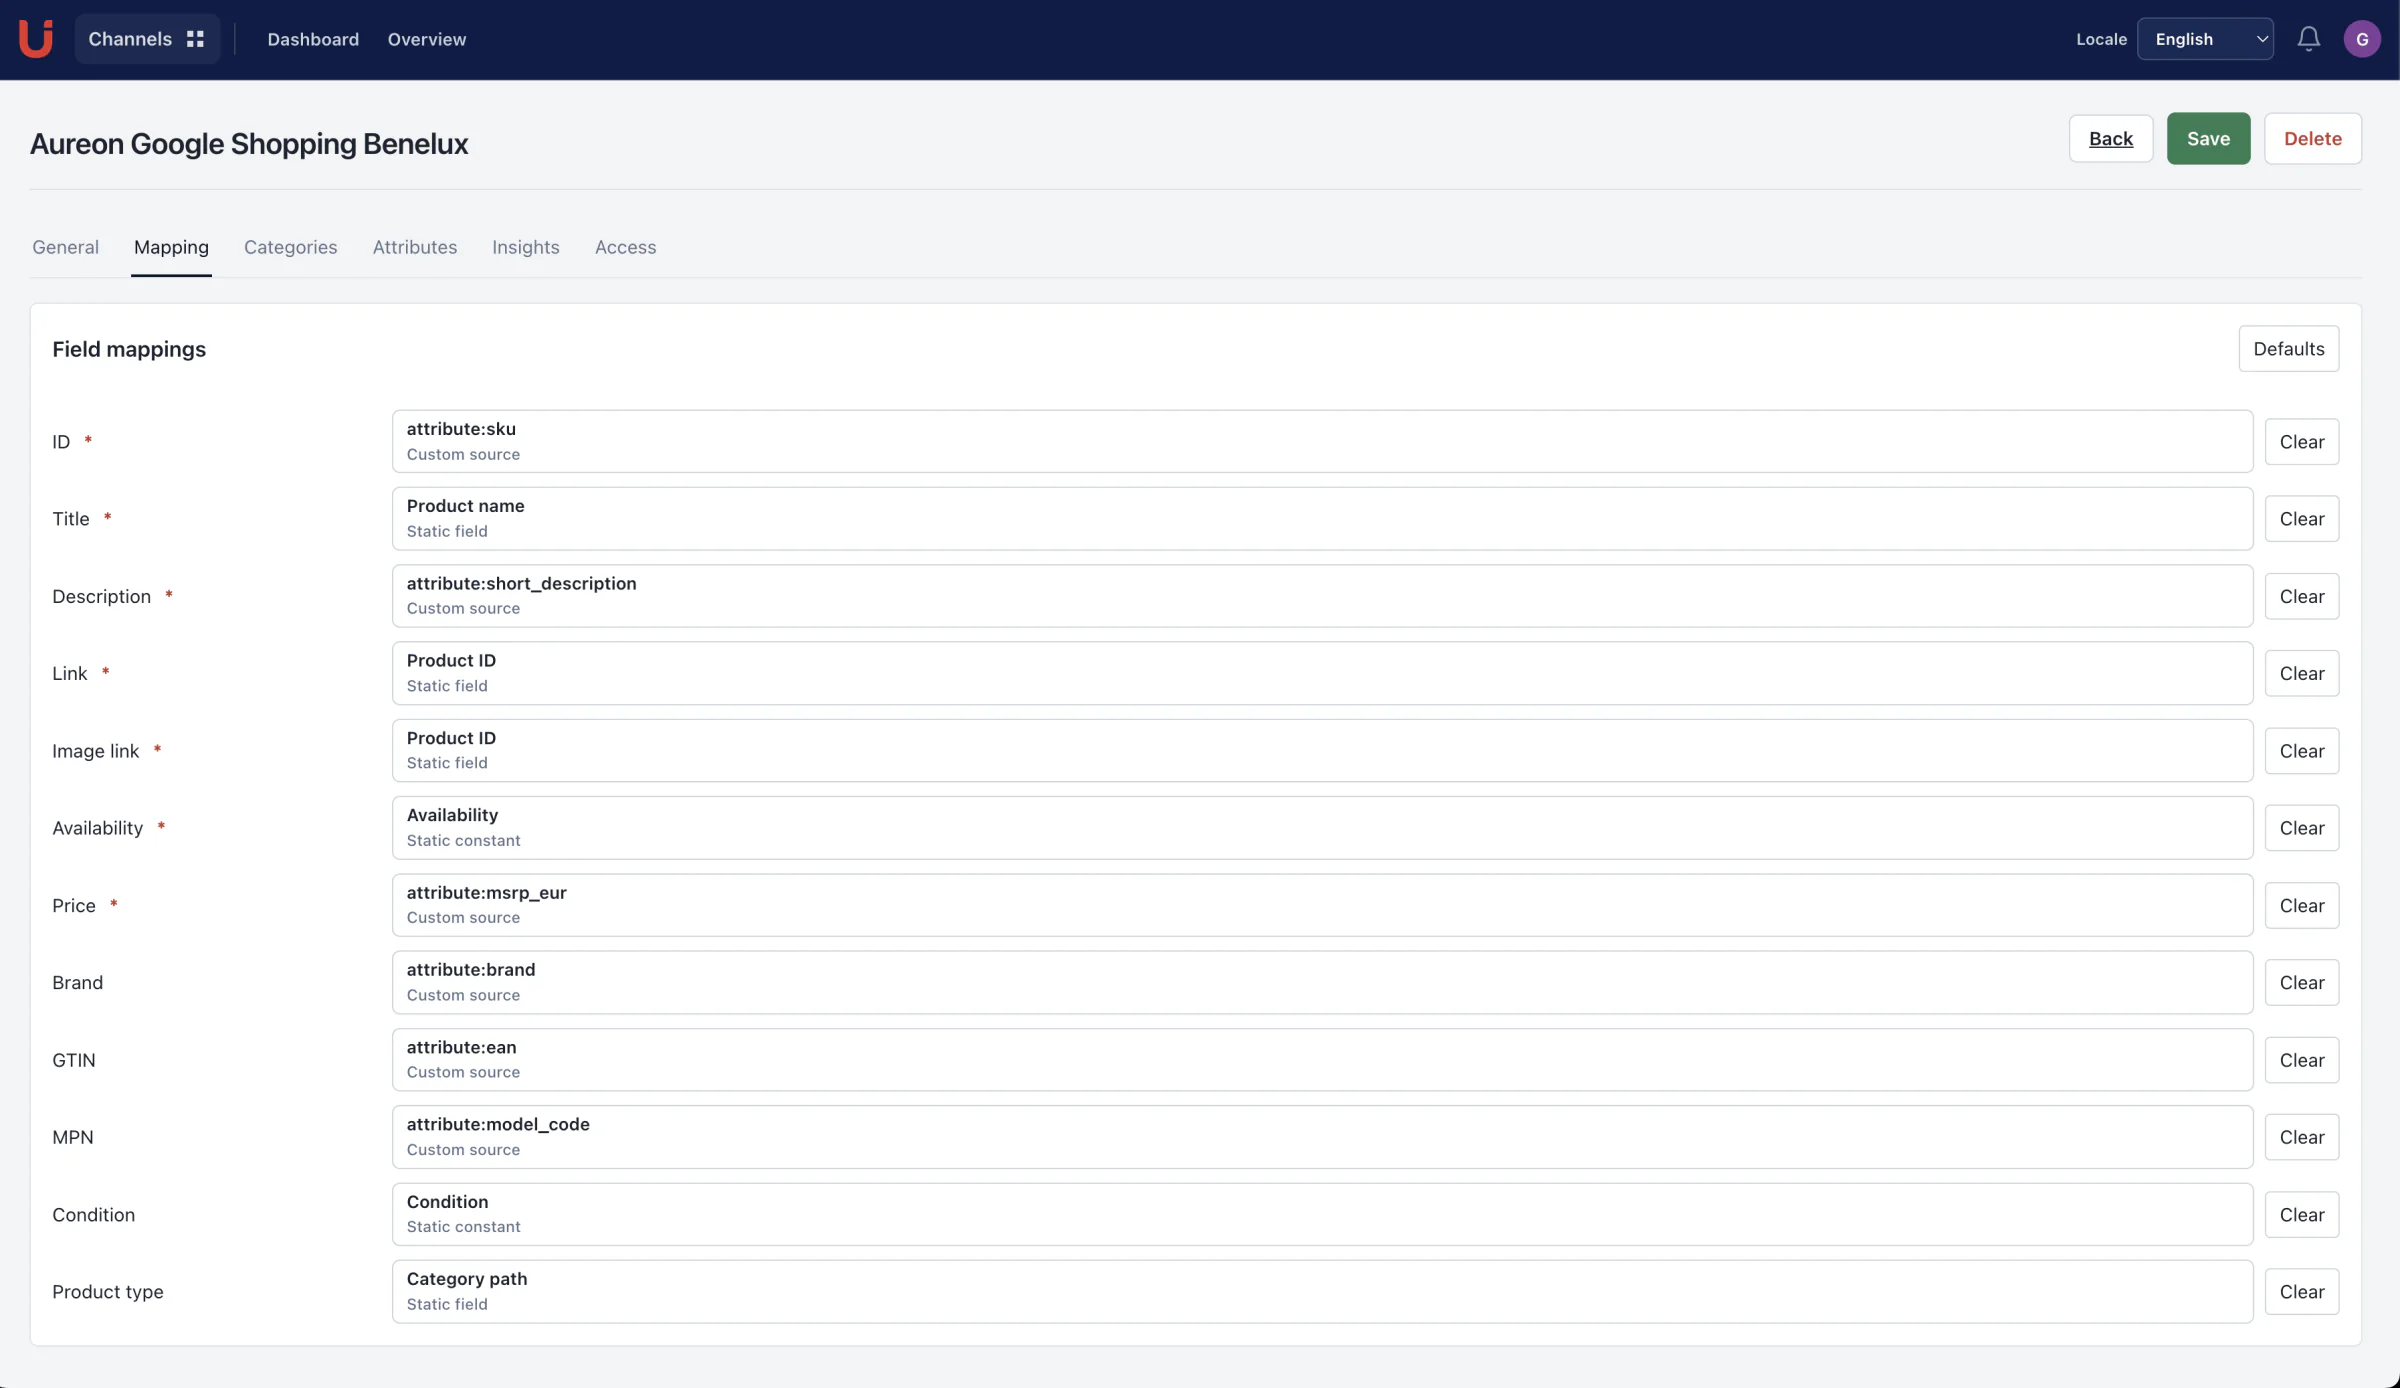2400x1388 pixels.
Task: Clear the Price field mapping
Action: pyautogui.click(x=2302, y=905)
